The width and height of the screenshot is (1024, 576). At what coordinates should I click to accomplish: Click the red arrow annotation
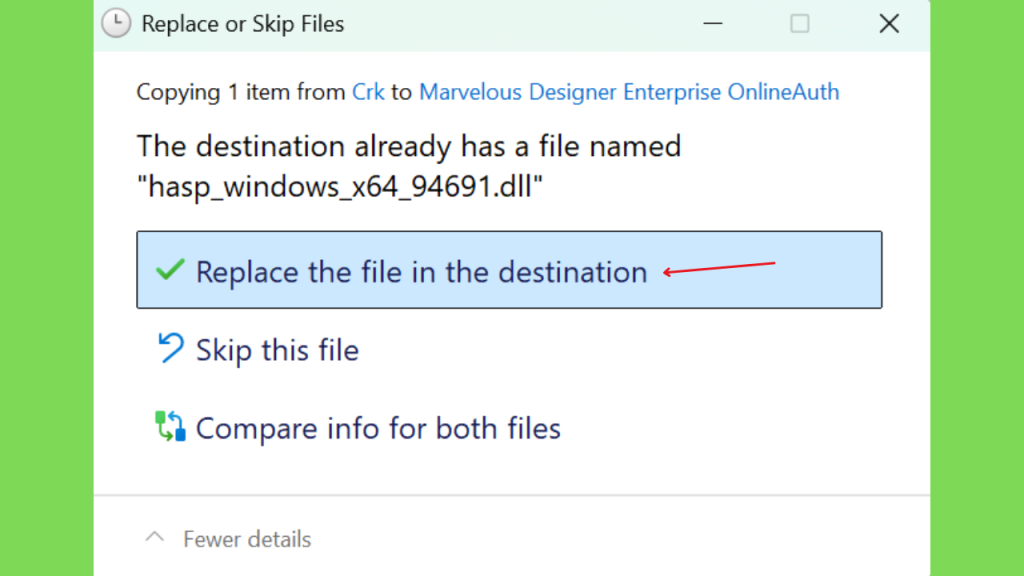(x=719, y=268)
